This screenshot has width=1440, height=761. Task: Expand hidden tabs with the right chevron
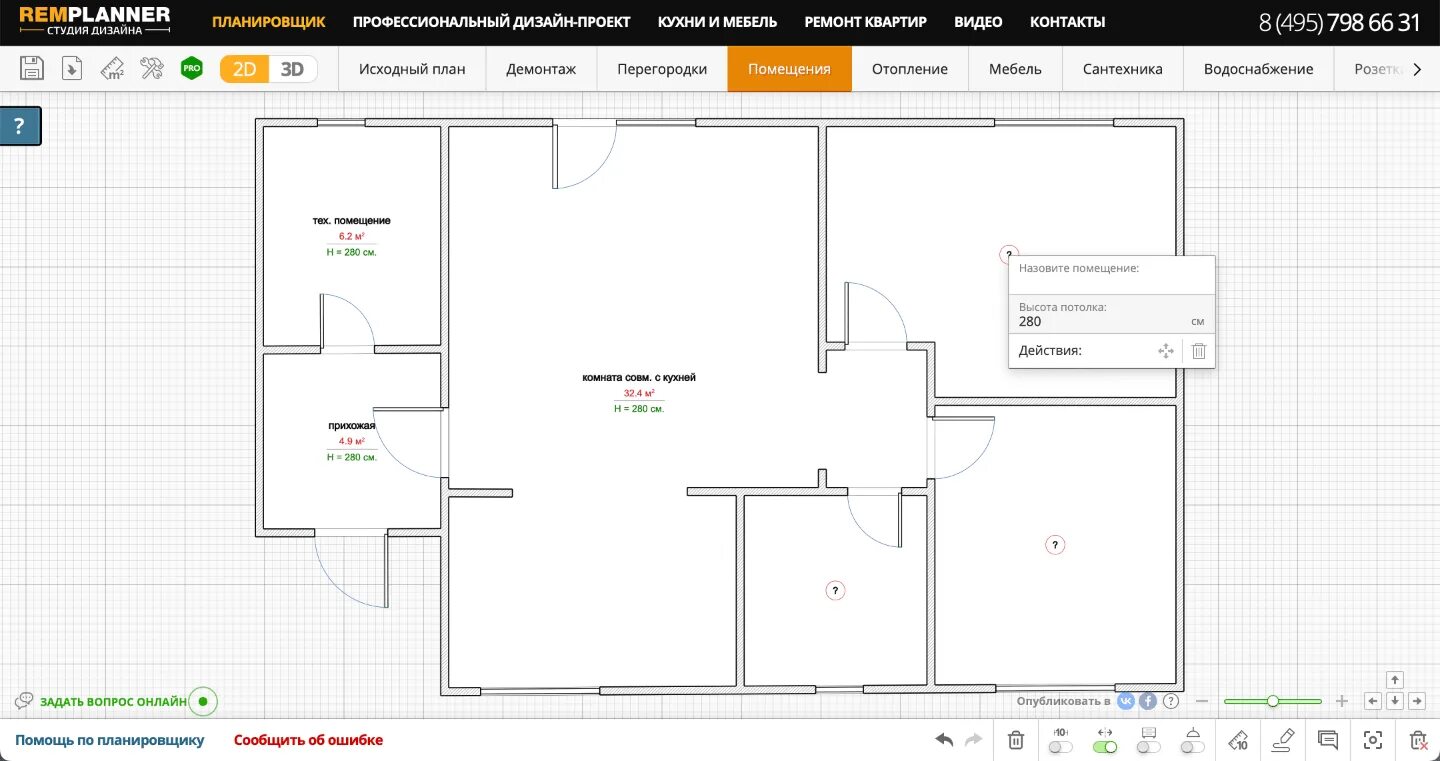click(1419, 68)
